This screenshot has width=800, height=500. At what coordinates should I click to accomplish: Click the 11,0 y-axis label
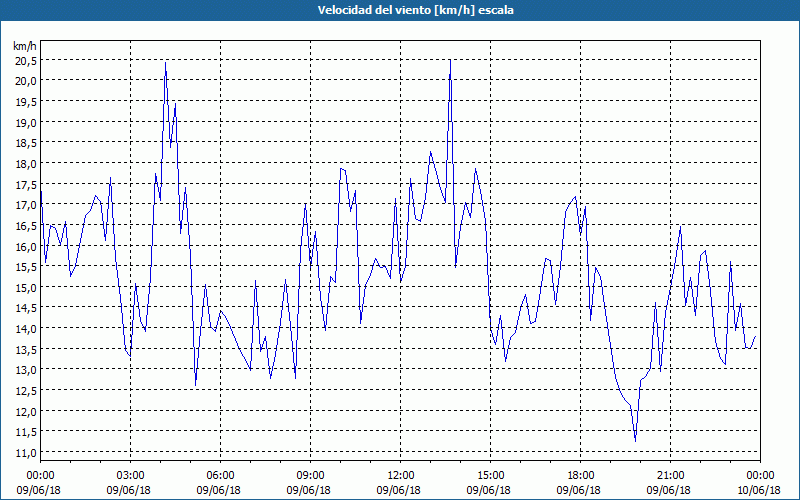[x=25, y=453]
